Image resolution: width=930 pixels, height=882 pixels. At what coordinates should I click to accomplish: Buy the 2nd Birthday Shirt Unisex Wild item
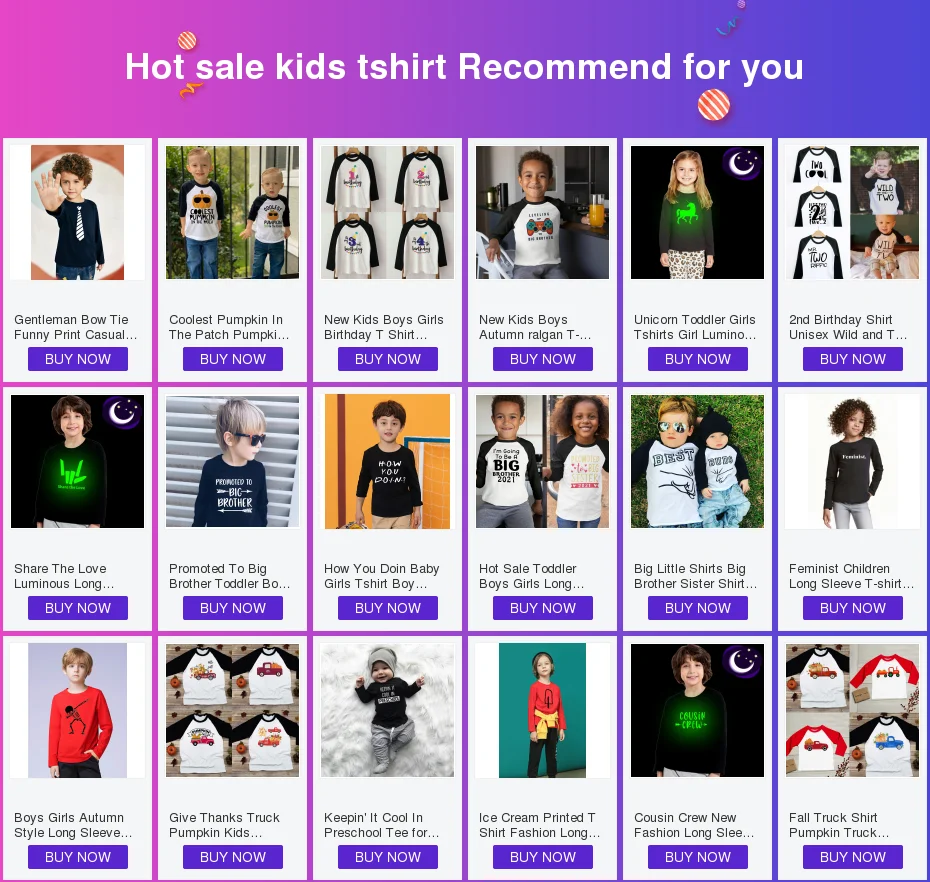tap(852, 359)
